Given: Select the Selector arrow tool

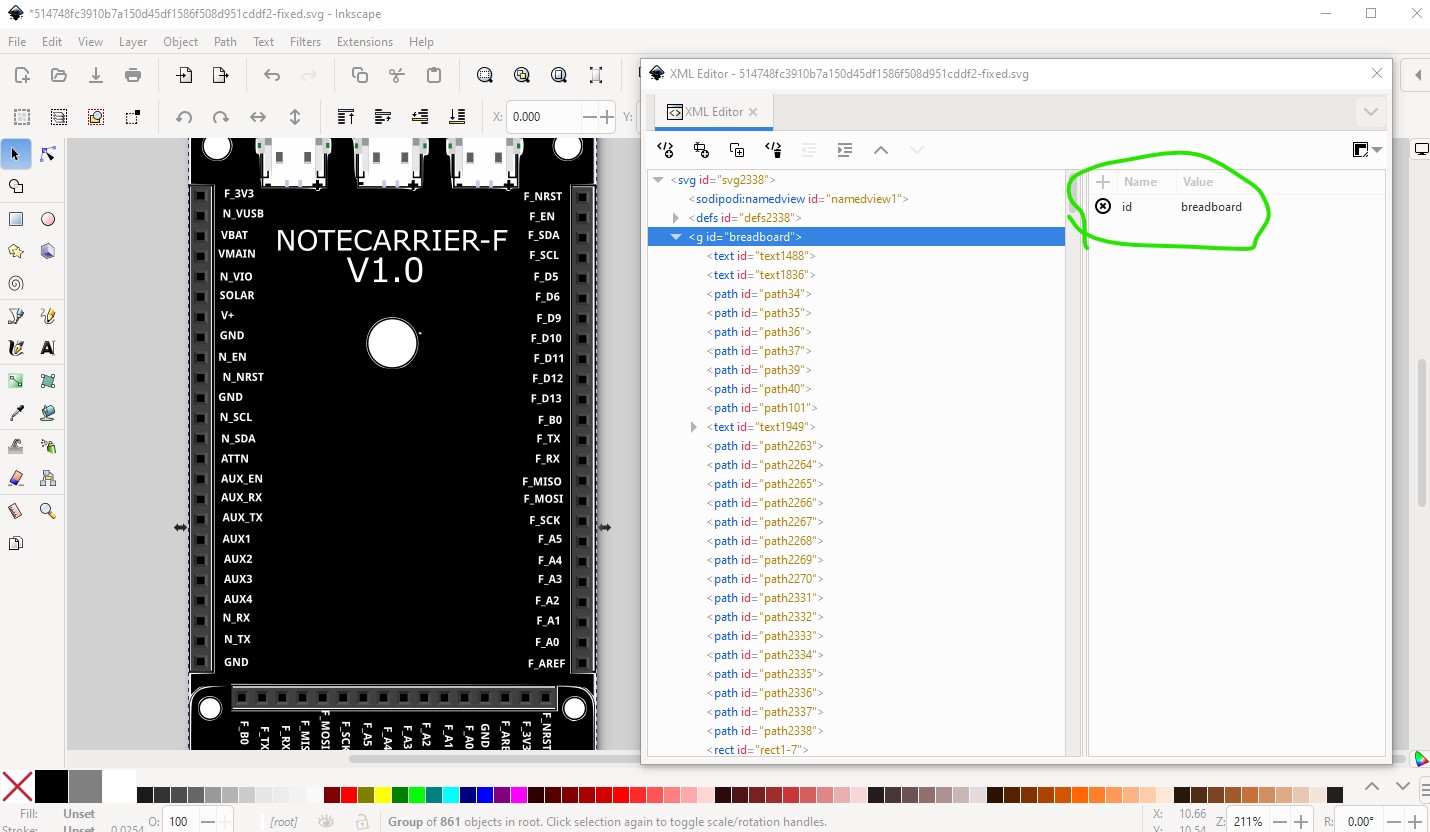Looking at the screenshot, I should click(15, 154).
